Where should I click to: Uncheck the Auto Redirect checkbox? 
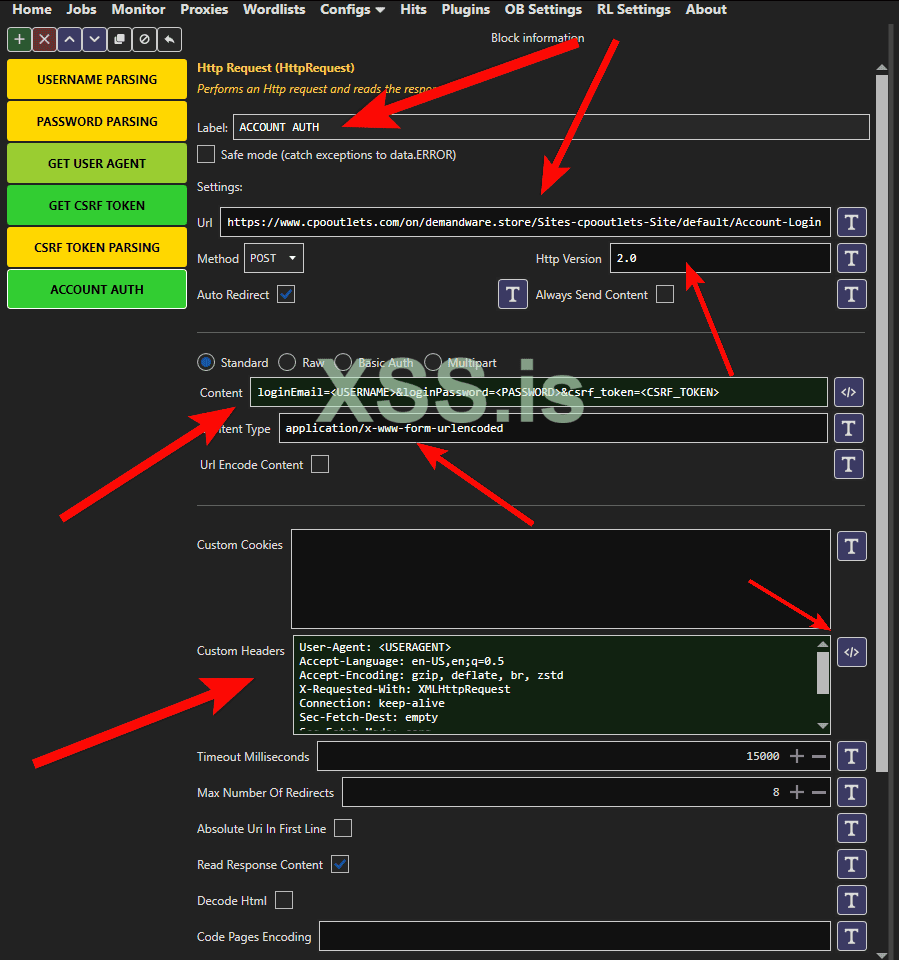[286, 294]
